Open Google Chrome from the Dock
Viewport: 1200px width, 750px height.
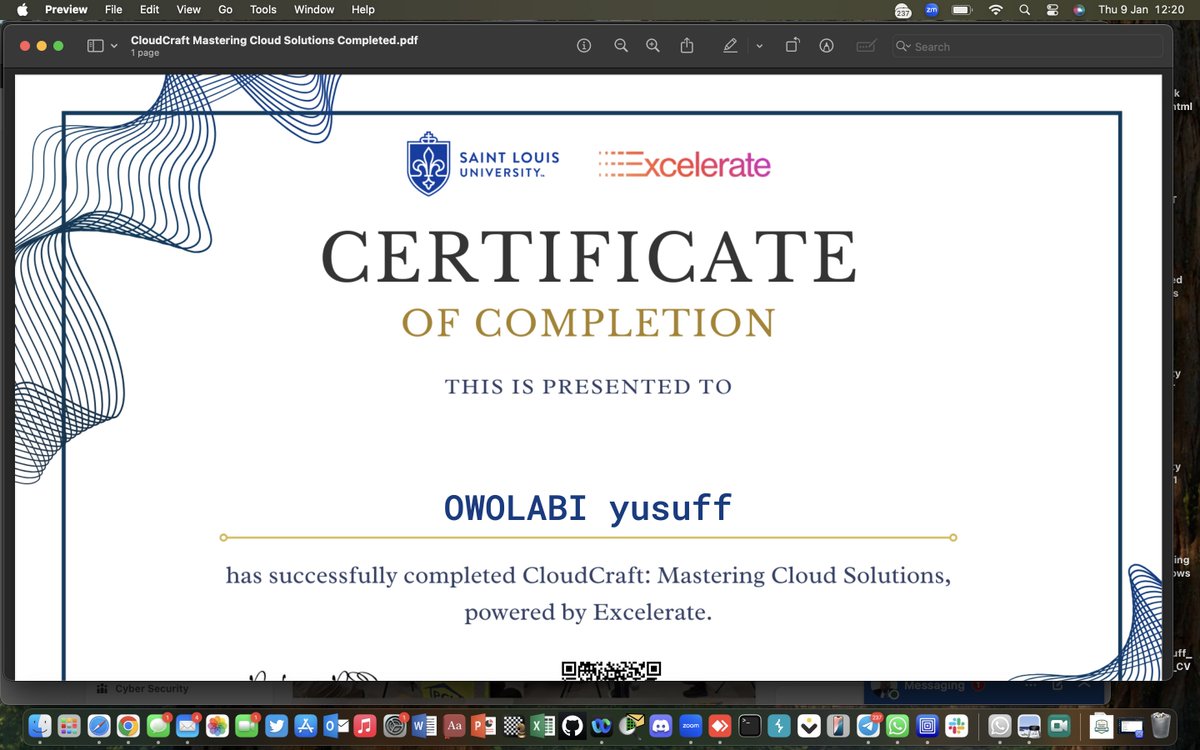tap(128, 726)
